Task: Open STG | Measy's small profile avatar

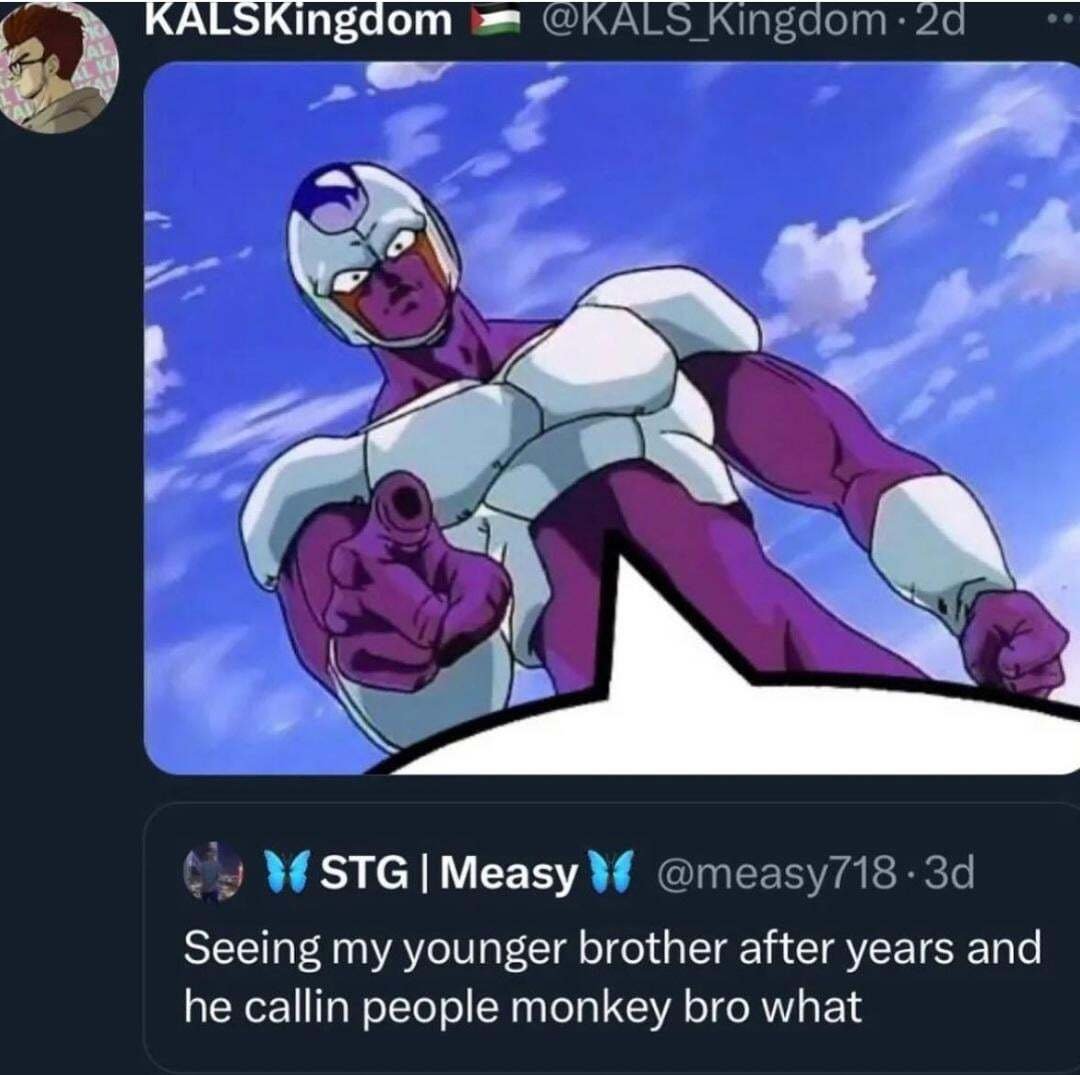Action: pos(213,871)
